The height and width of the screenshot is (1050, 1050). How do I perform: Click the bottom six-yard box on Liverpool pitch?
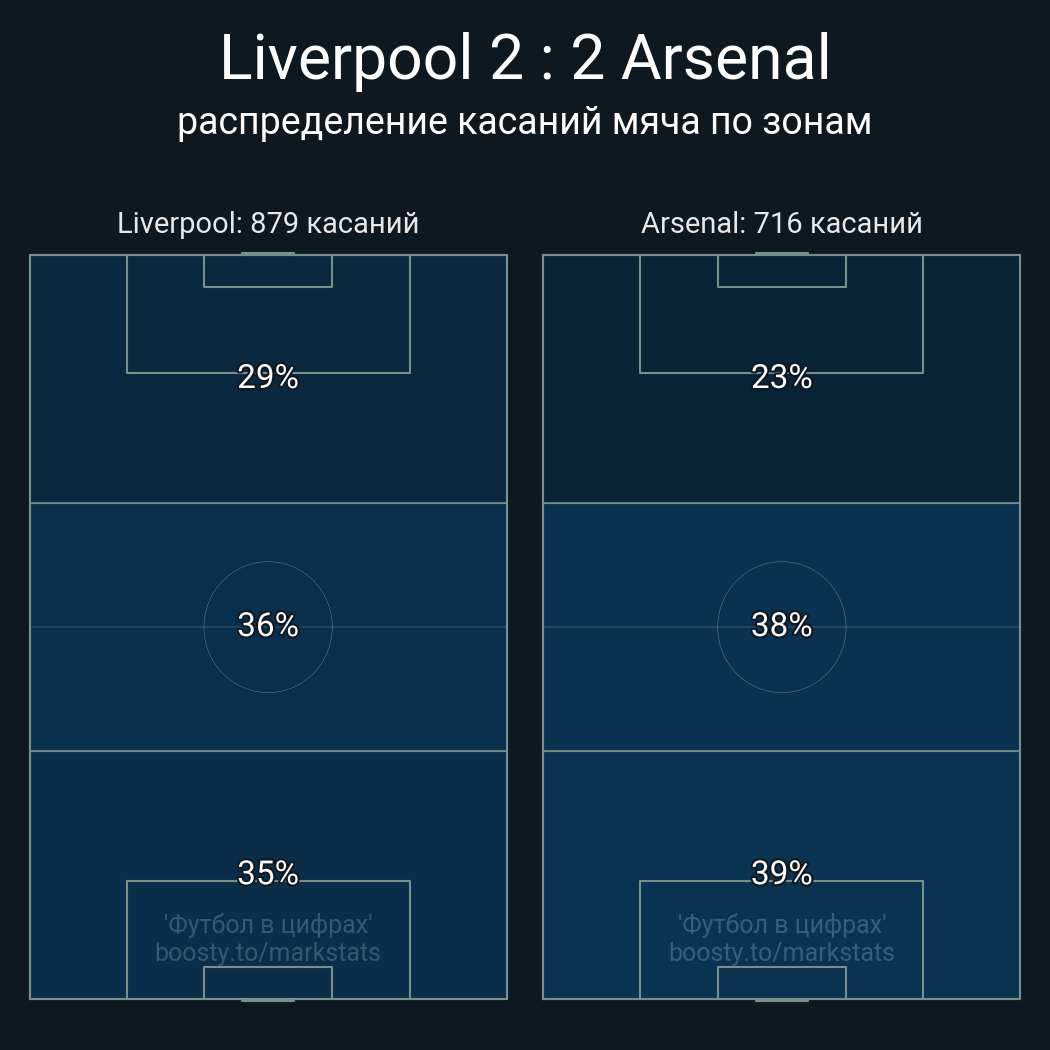268,982
